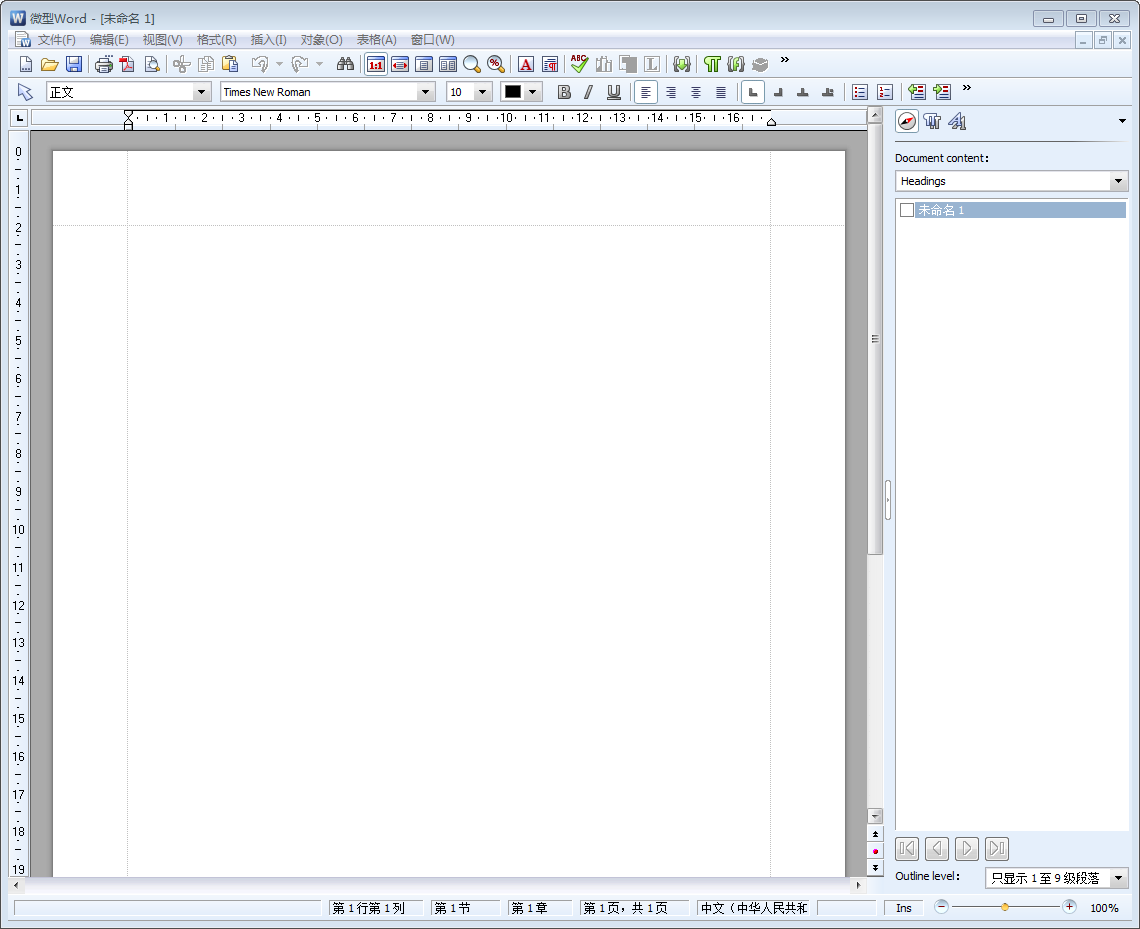Click the jump-to-first navigation button in side panel
Screen dimensions: 1140x929
coord(907,849)
